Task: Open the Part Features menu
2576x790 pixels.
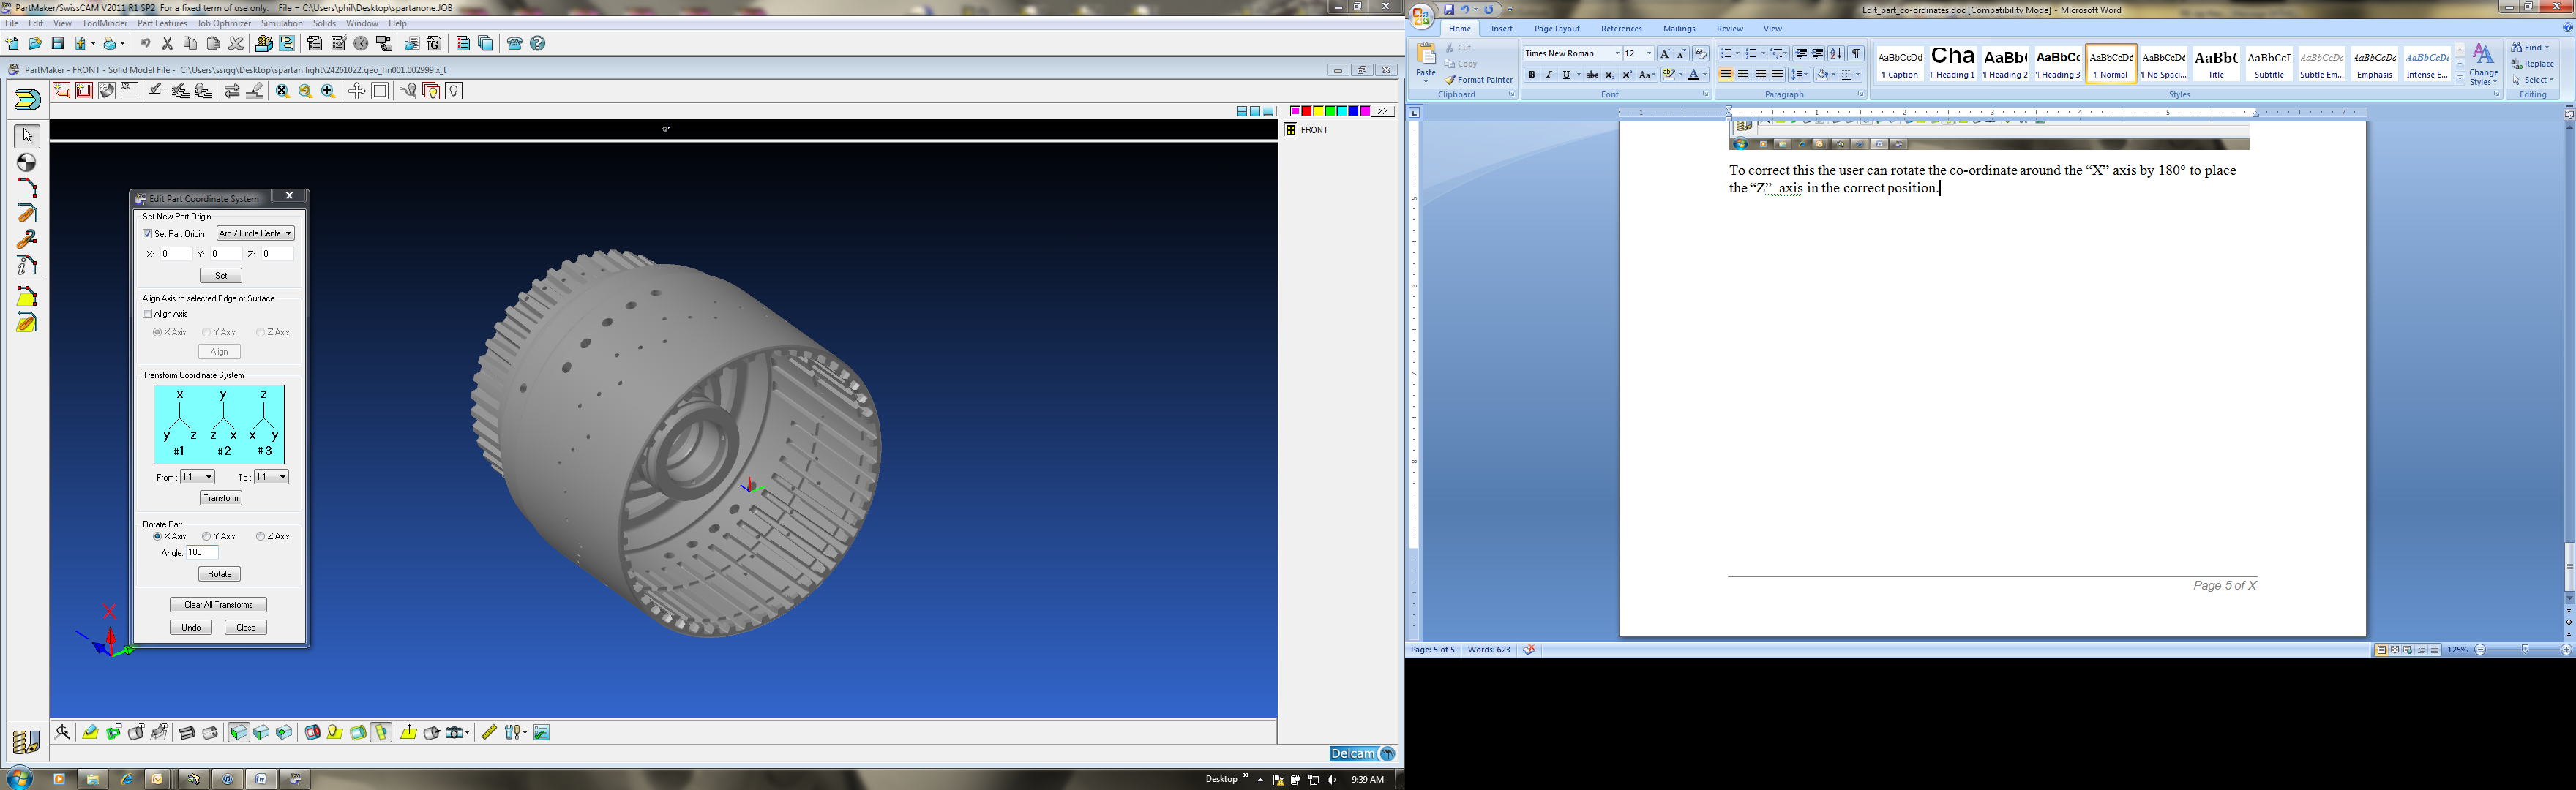Action: click(162, 23)
